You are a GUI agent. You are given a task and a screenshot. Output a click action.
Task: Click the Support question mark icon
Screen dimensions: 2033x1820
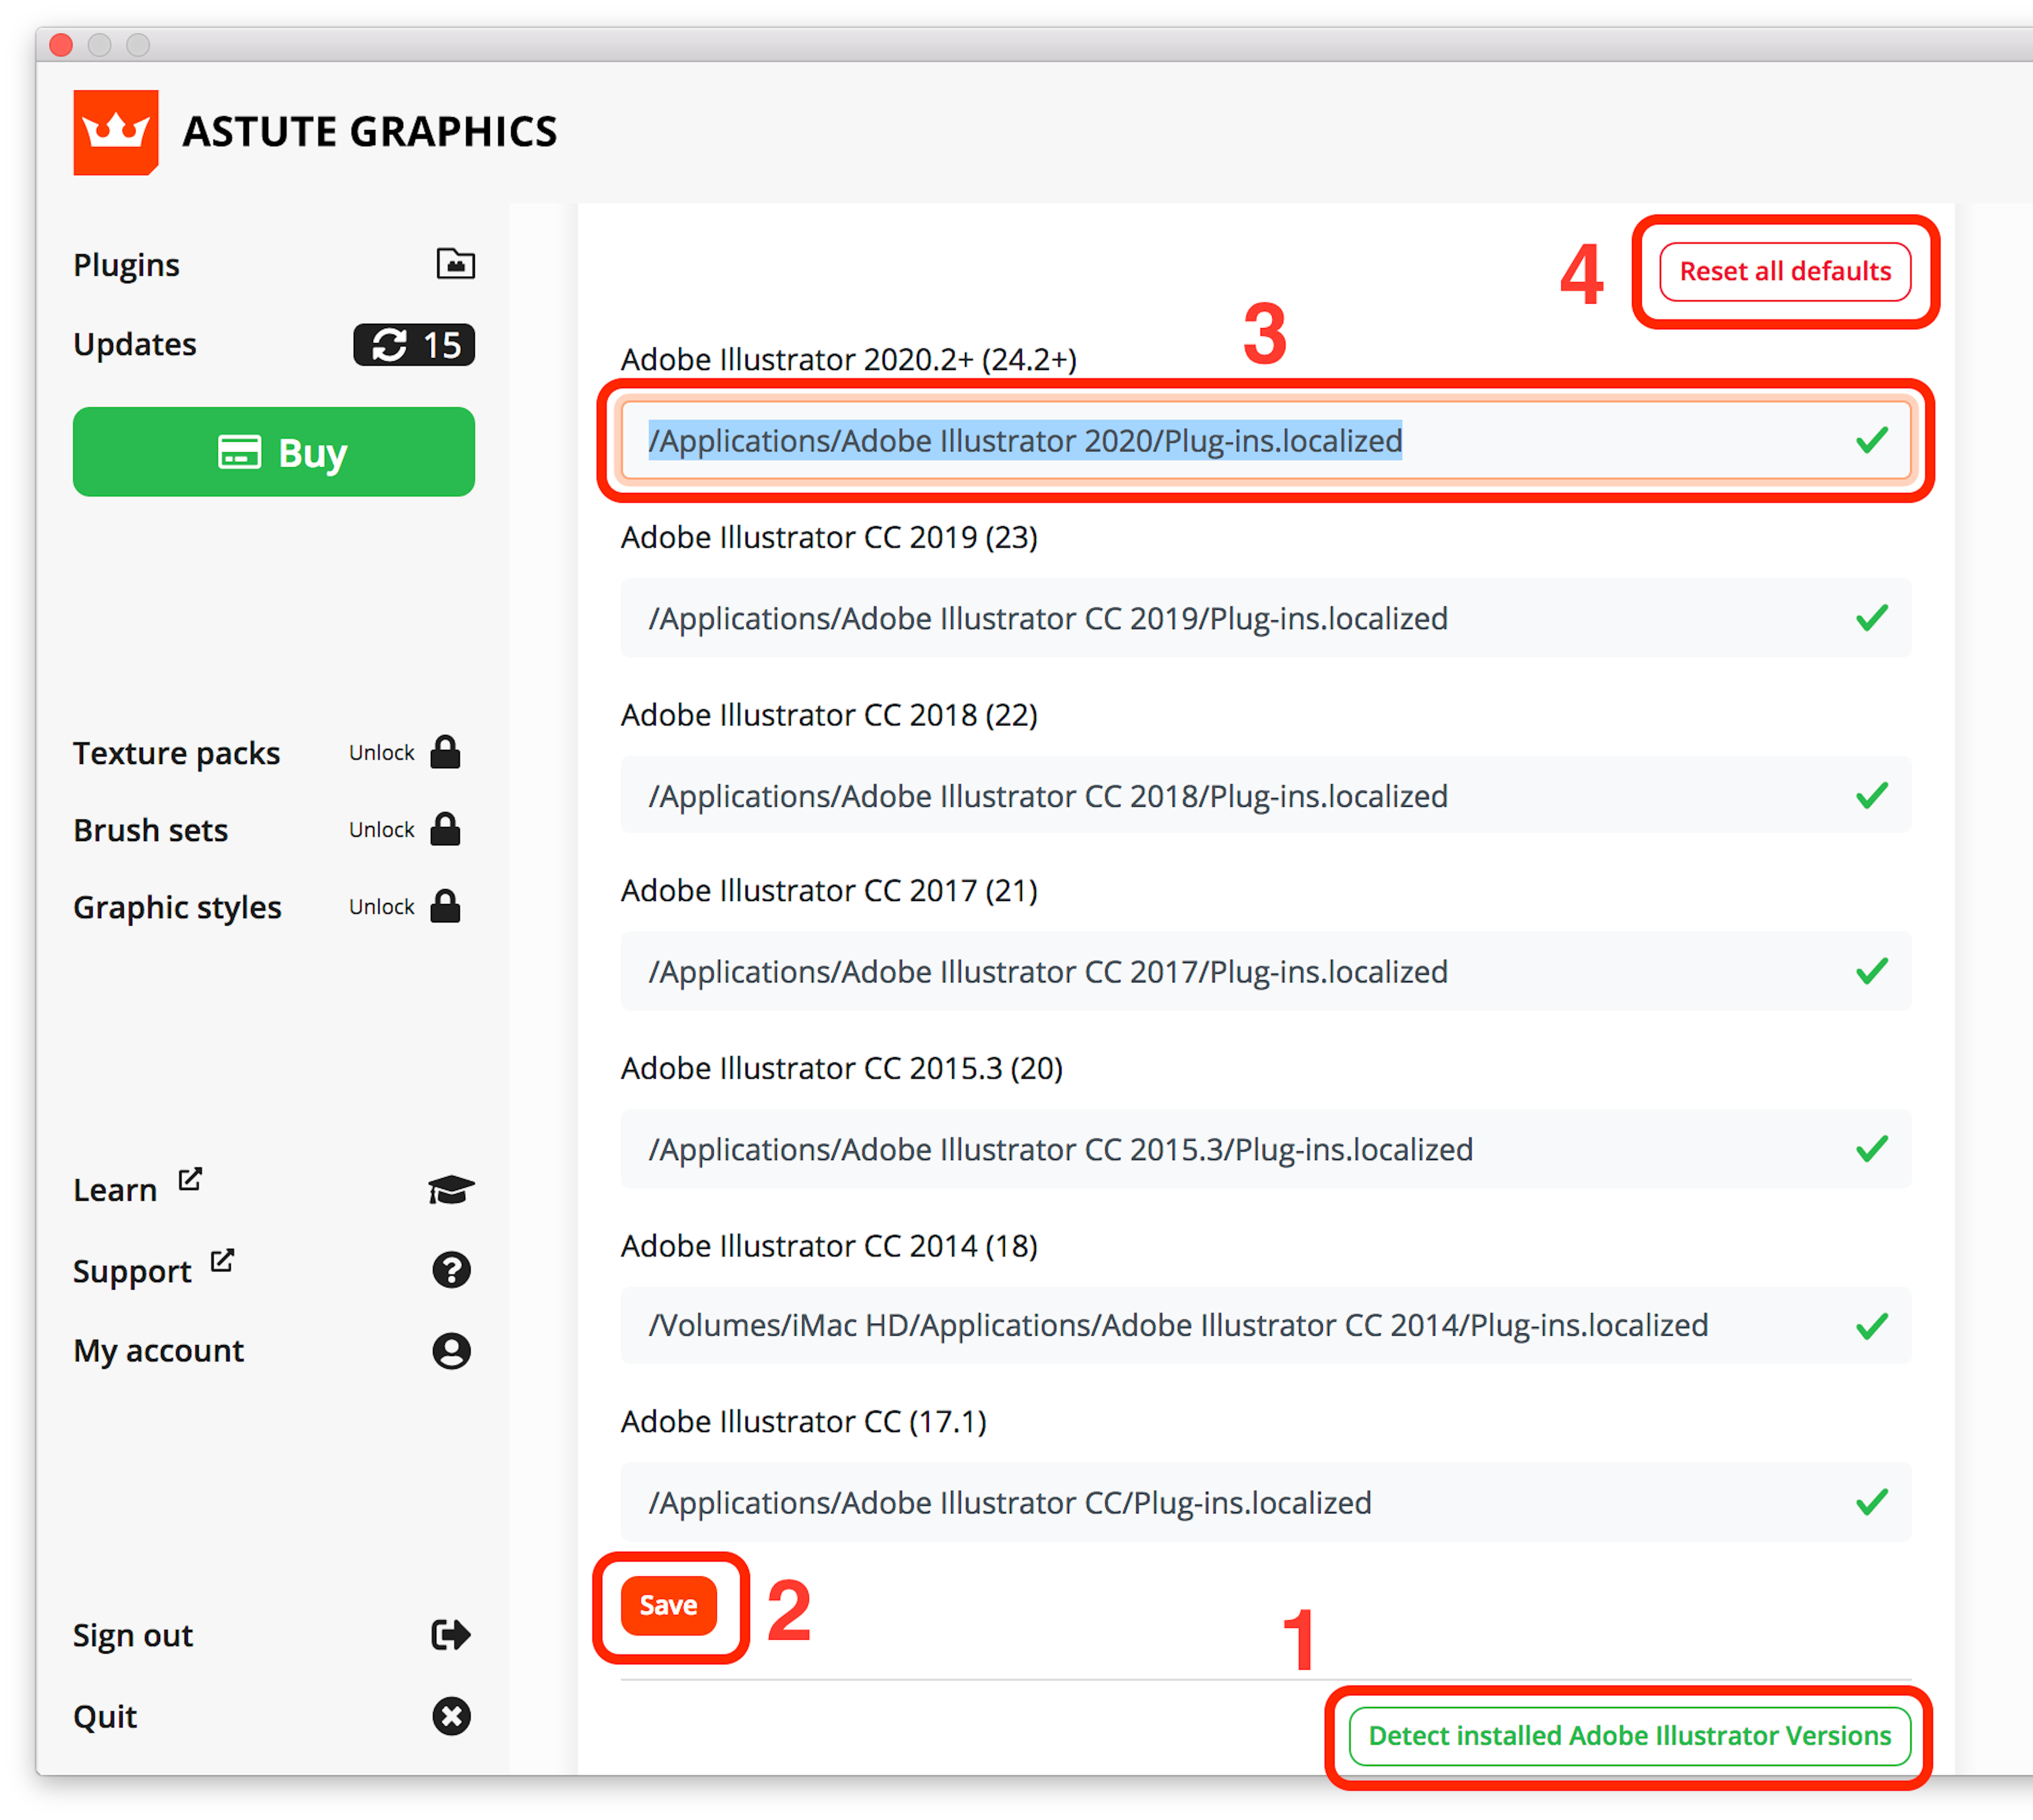(452, 1270)
